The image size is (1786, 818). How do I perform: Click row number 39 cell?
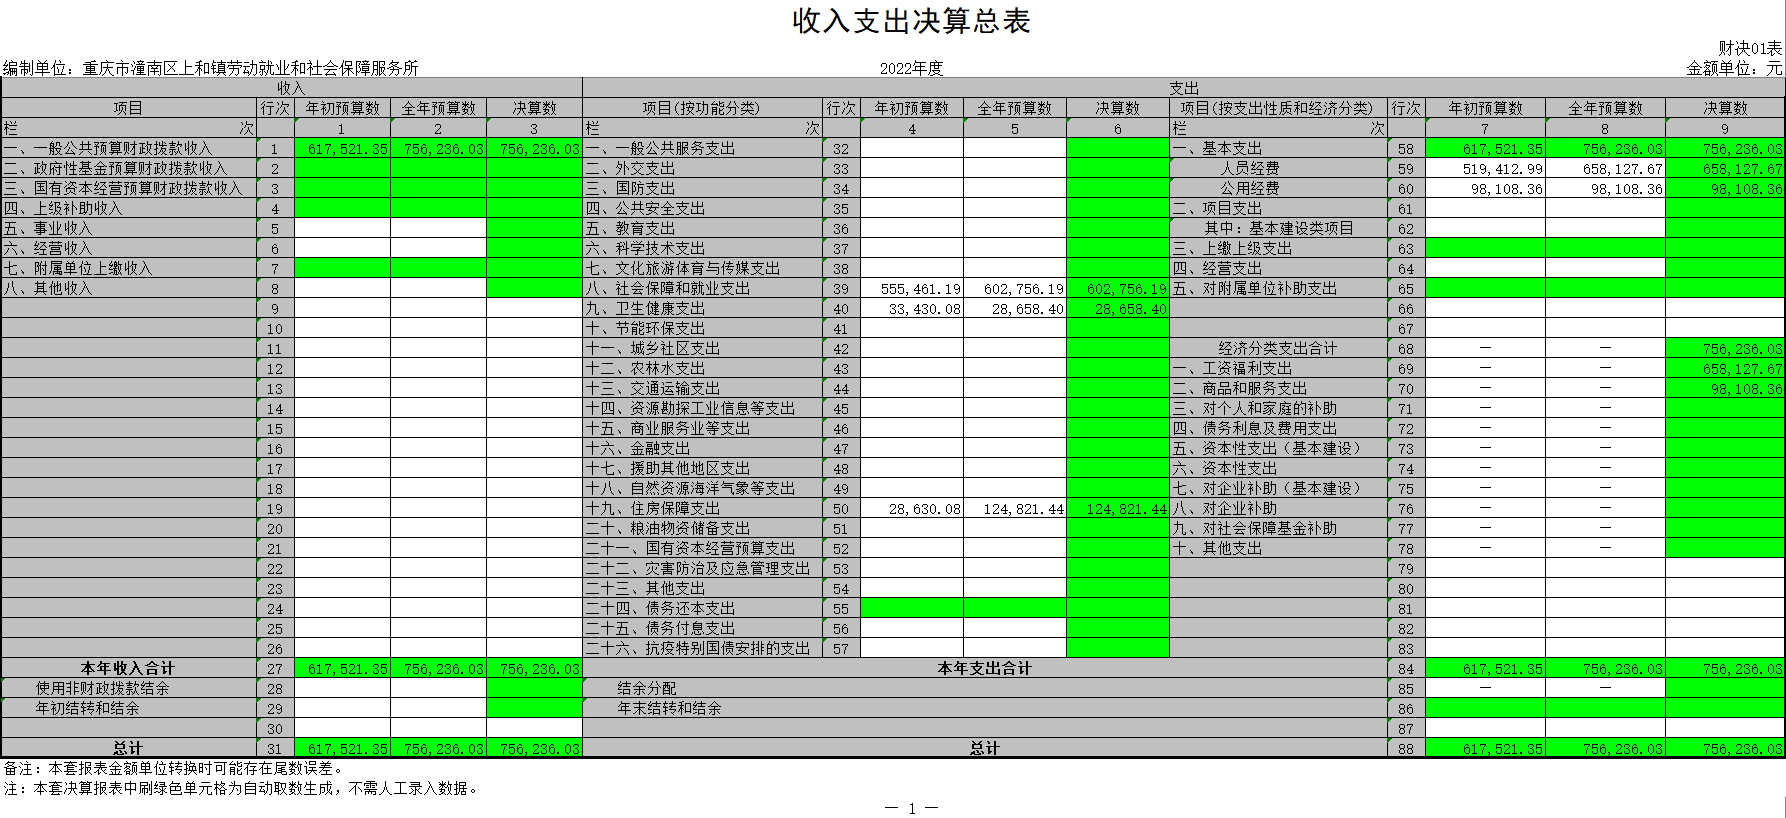click(841, 289)
